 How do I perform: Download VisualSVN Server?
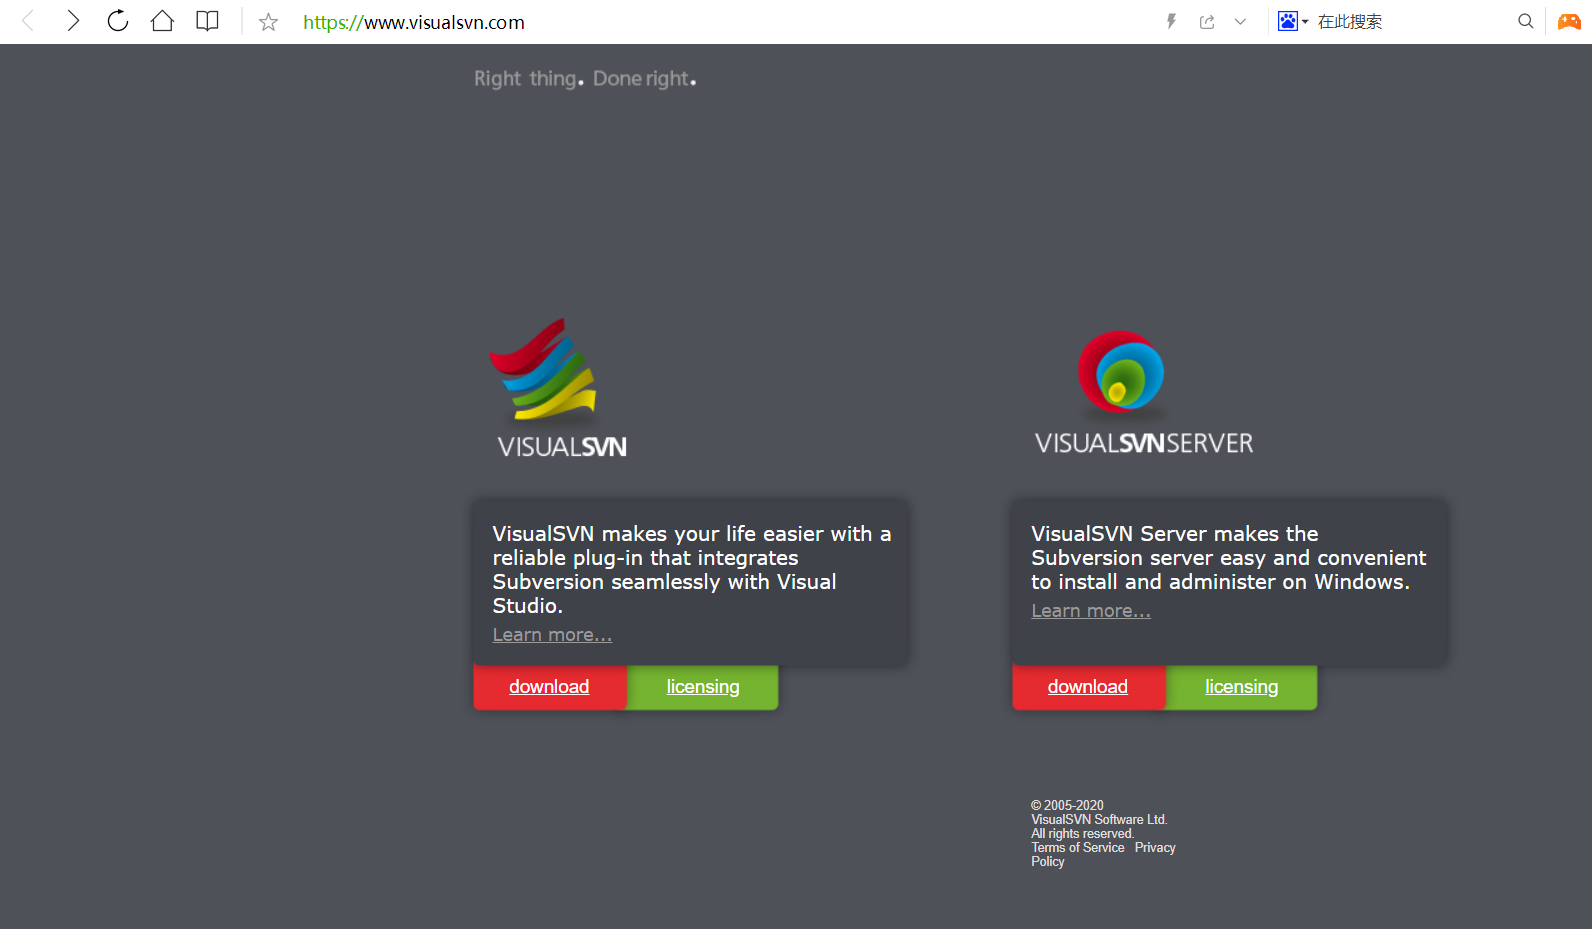tap(1088, 687)
